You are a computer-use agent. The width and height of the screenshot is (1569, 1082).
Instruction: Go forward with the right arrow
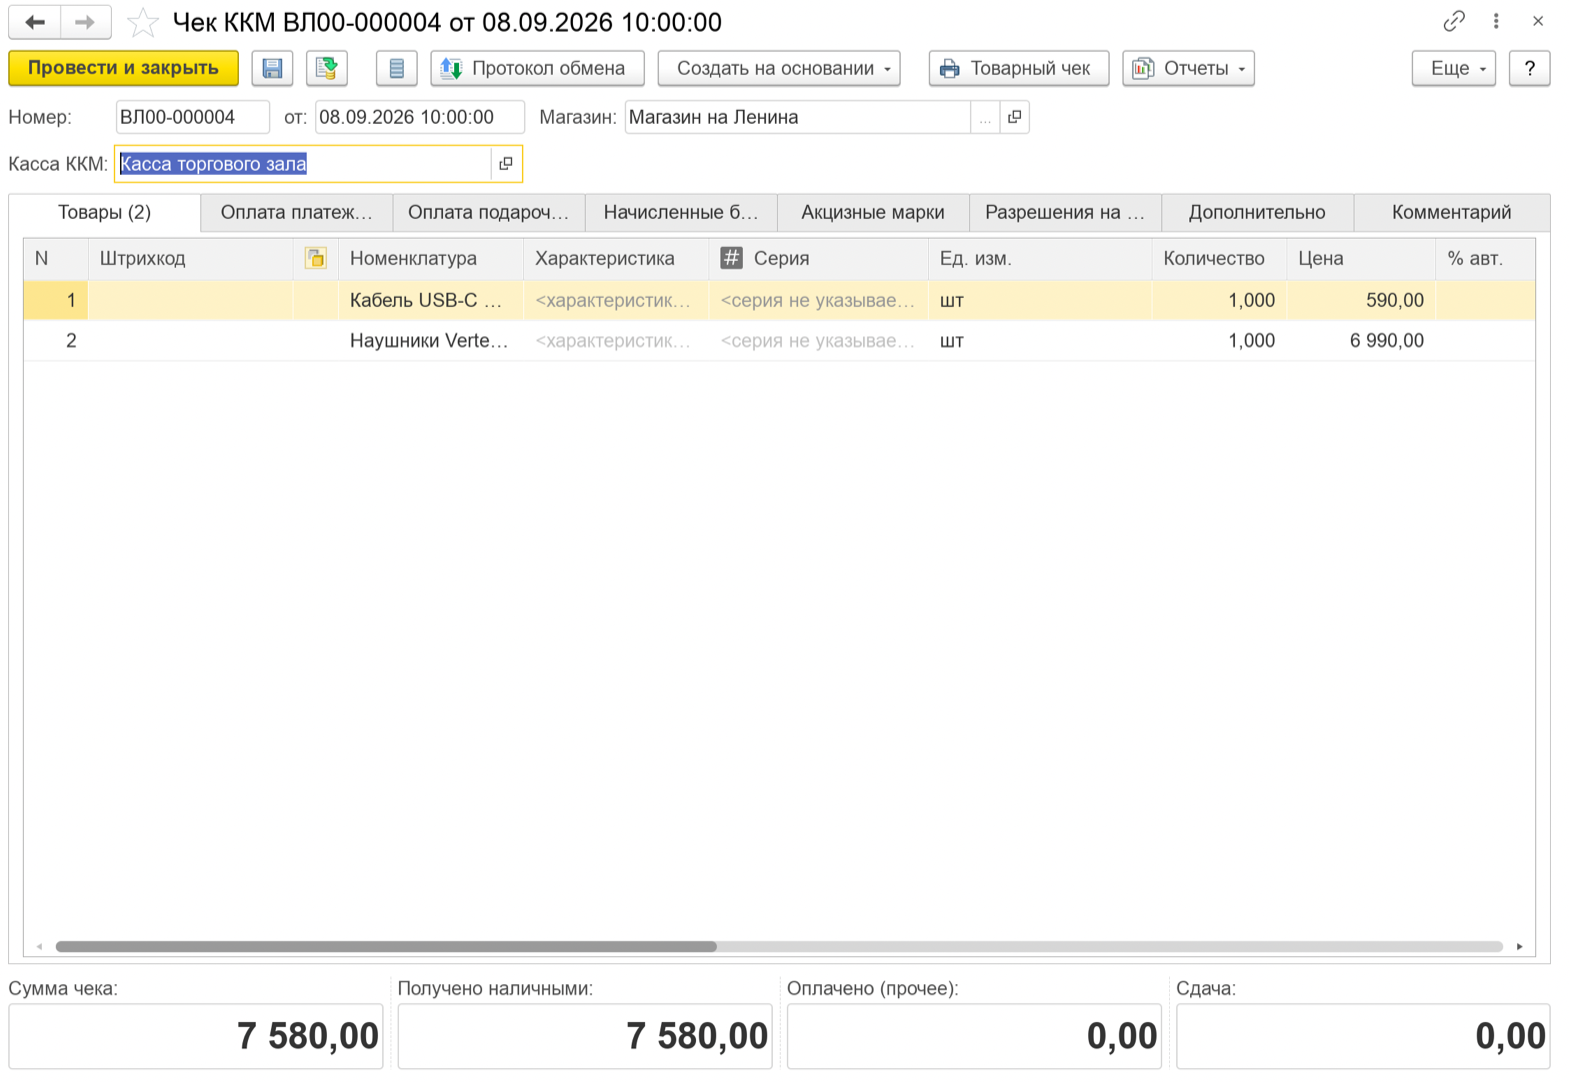85,22
